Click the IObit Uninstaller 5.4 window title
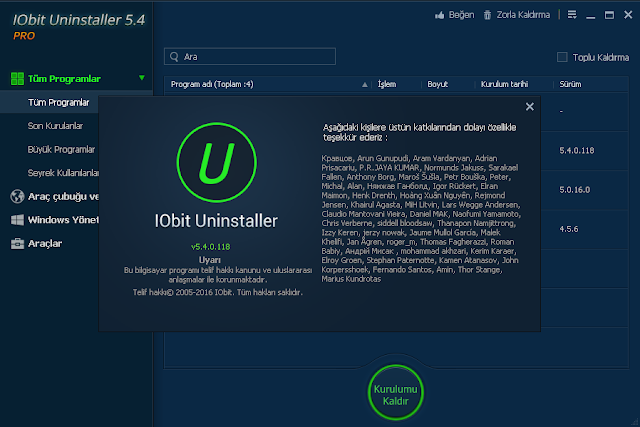Image resolution: width=640 pixels, height=427 pixels. click(79, 20)
